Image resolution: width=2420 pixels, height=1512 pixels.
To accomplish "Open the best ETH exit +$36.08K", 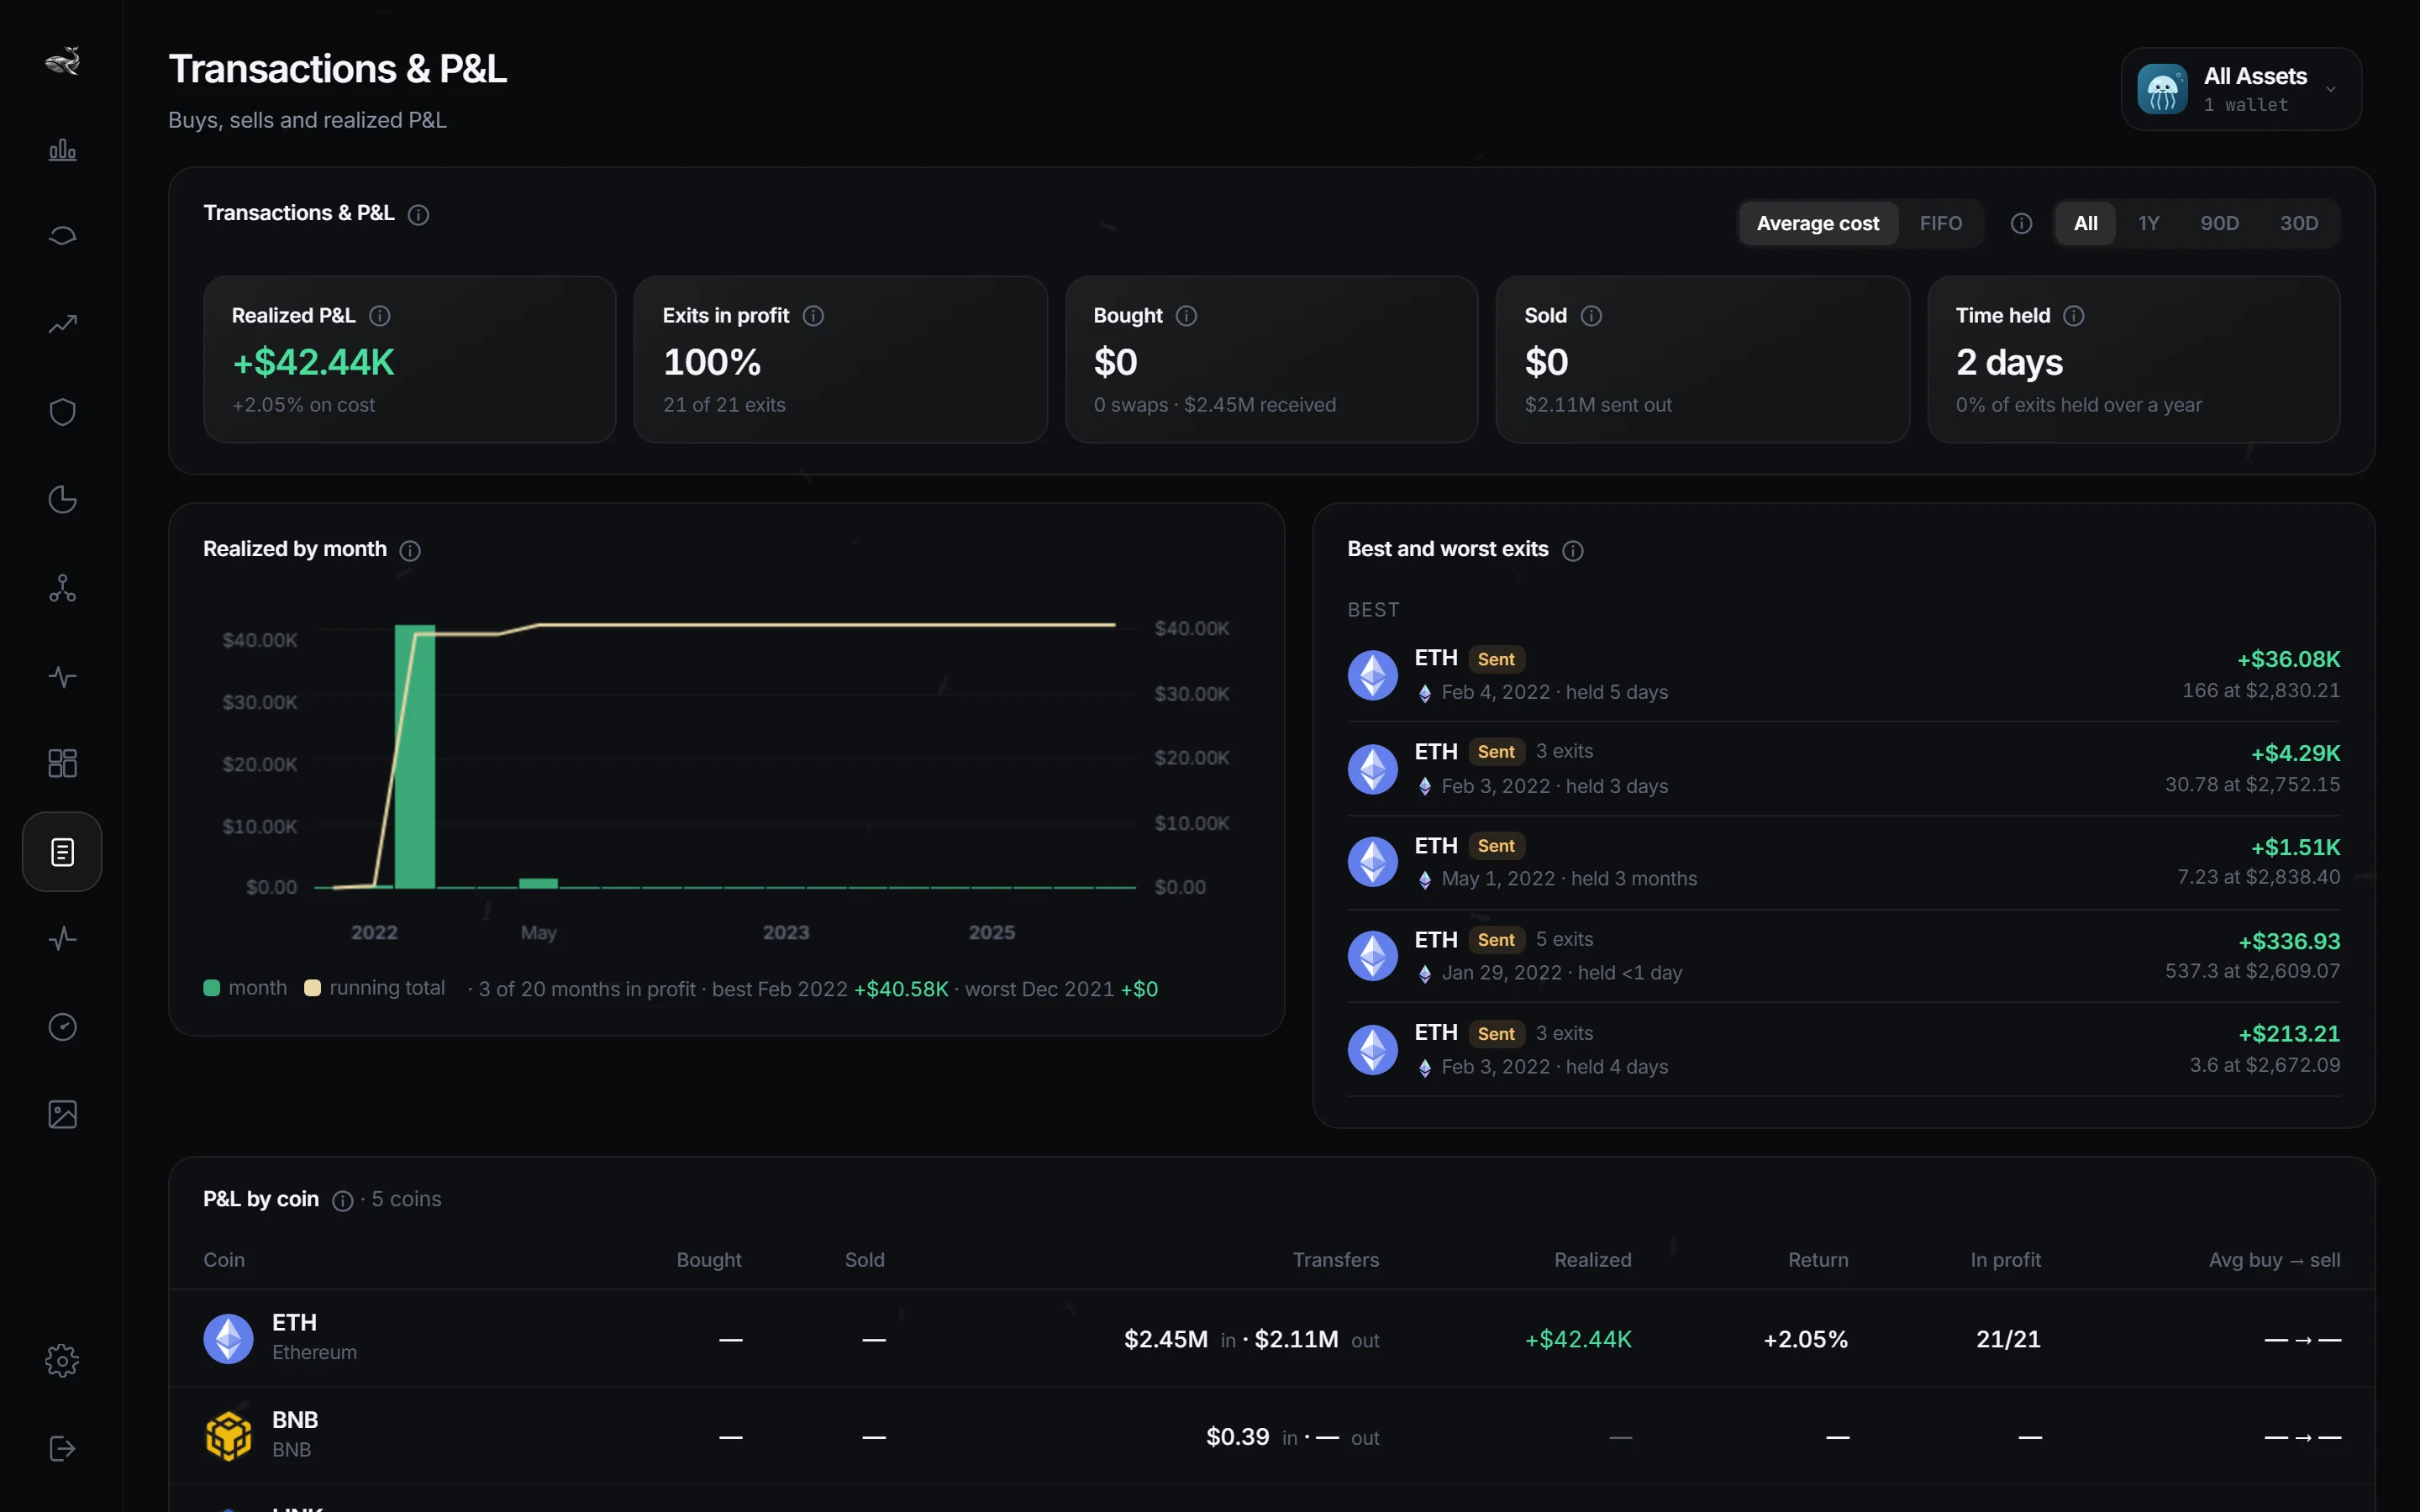I will pyautogui.click(x=1843, y=675).
